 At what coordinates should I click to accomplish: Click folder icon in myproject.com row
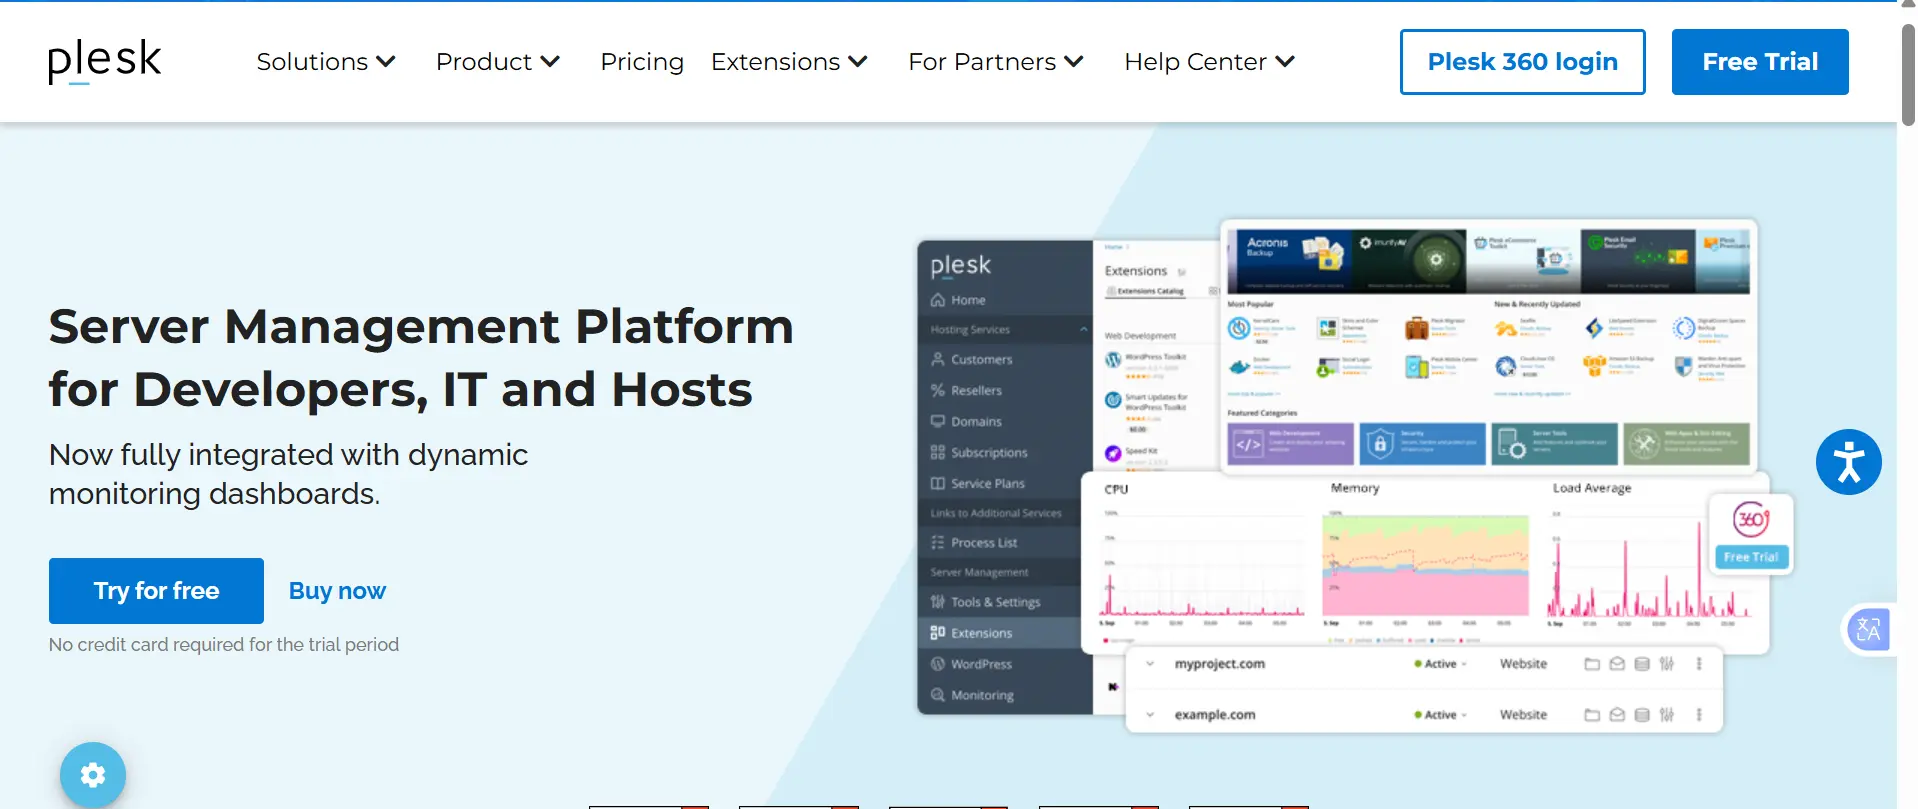1592,664
